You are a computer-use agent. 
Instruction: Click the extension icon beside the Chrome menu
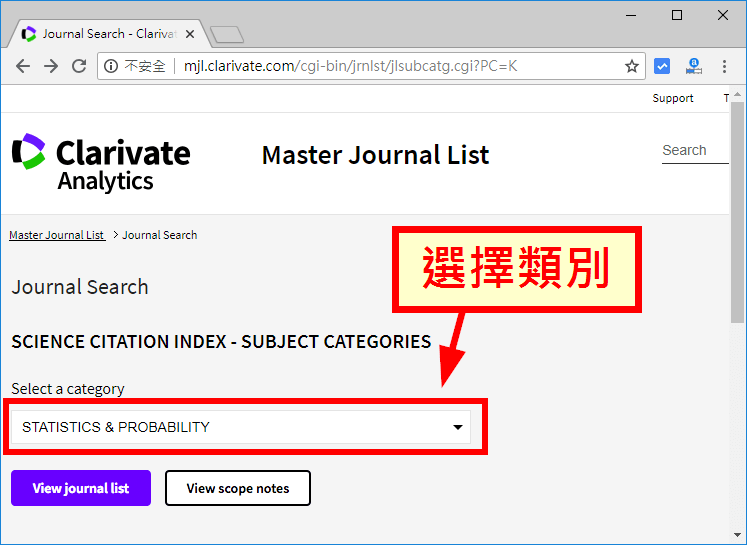point(694,67)
